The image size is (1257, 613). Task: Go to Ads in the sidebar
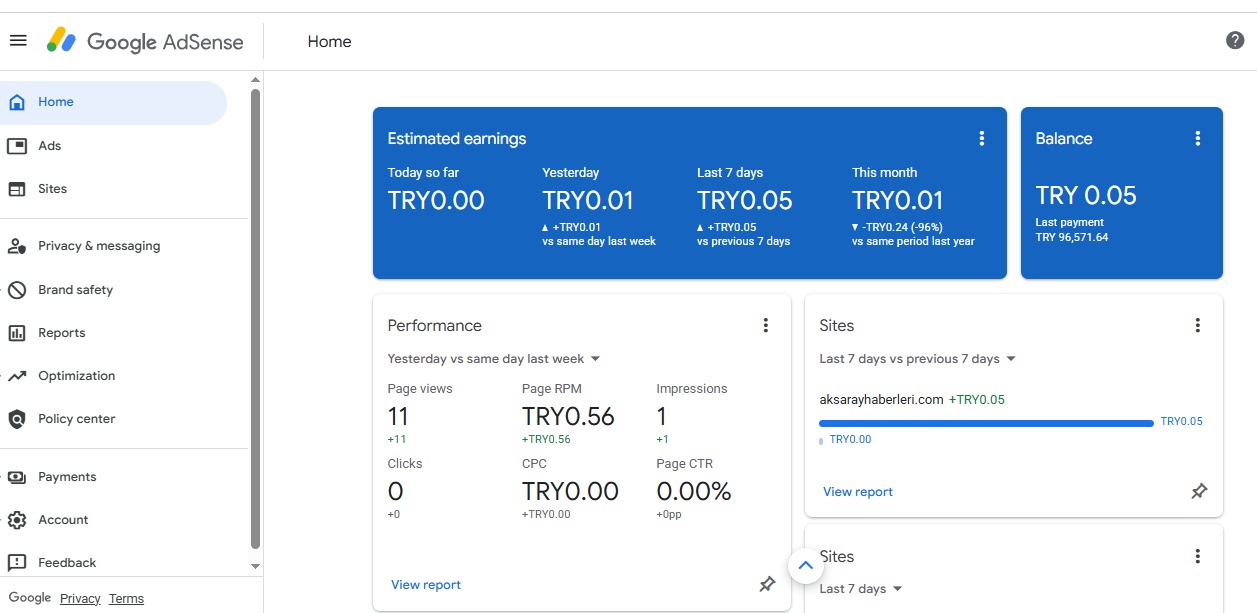50,146
